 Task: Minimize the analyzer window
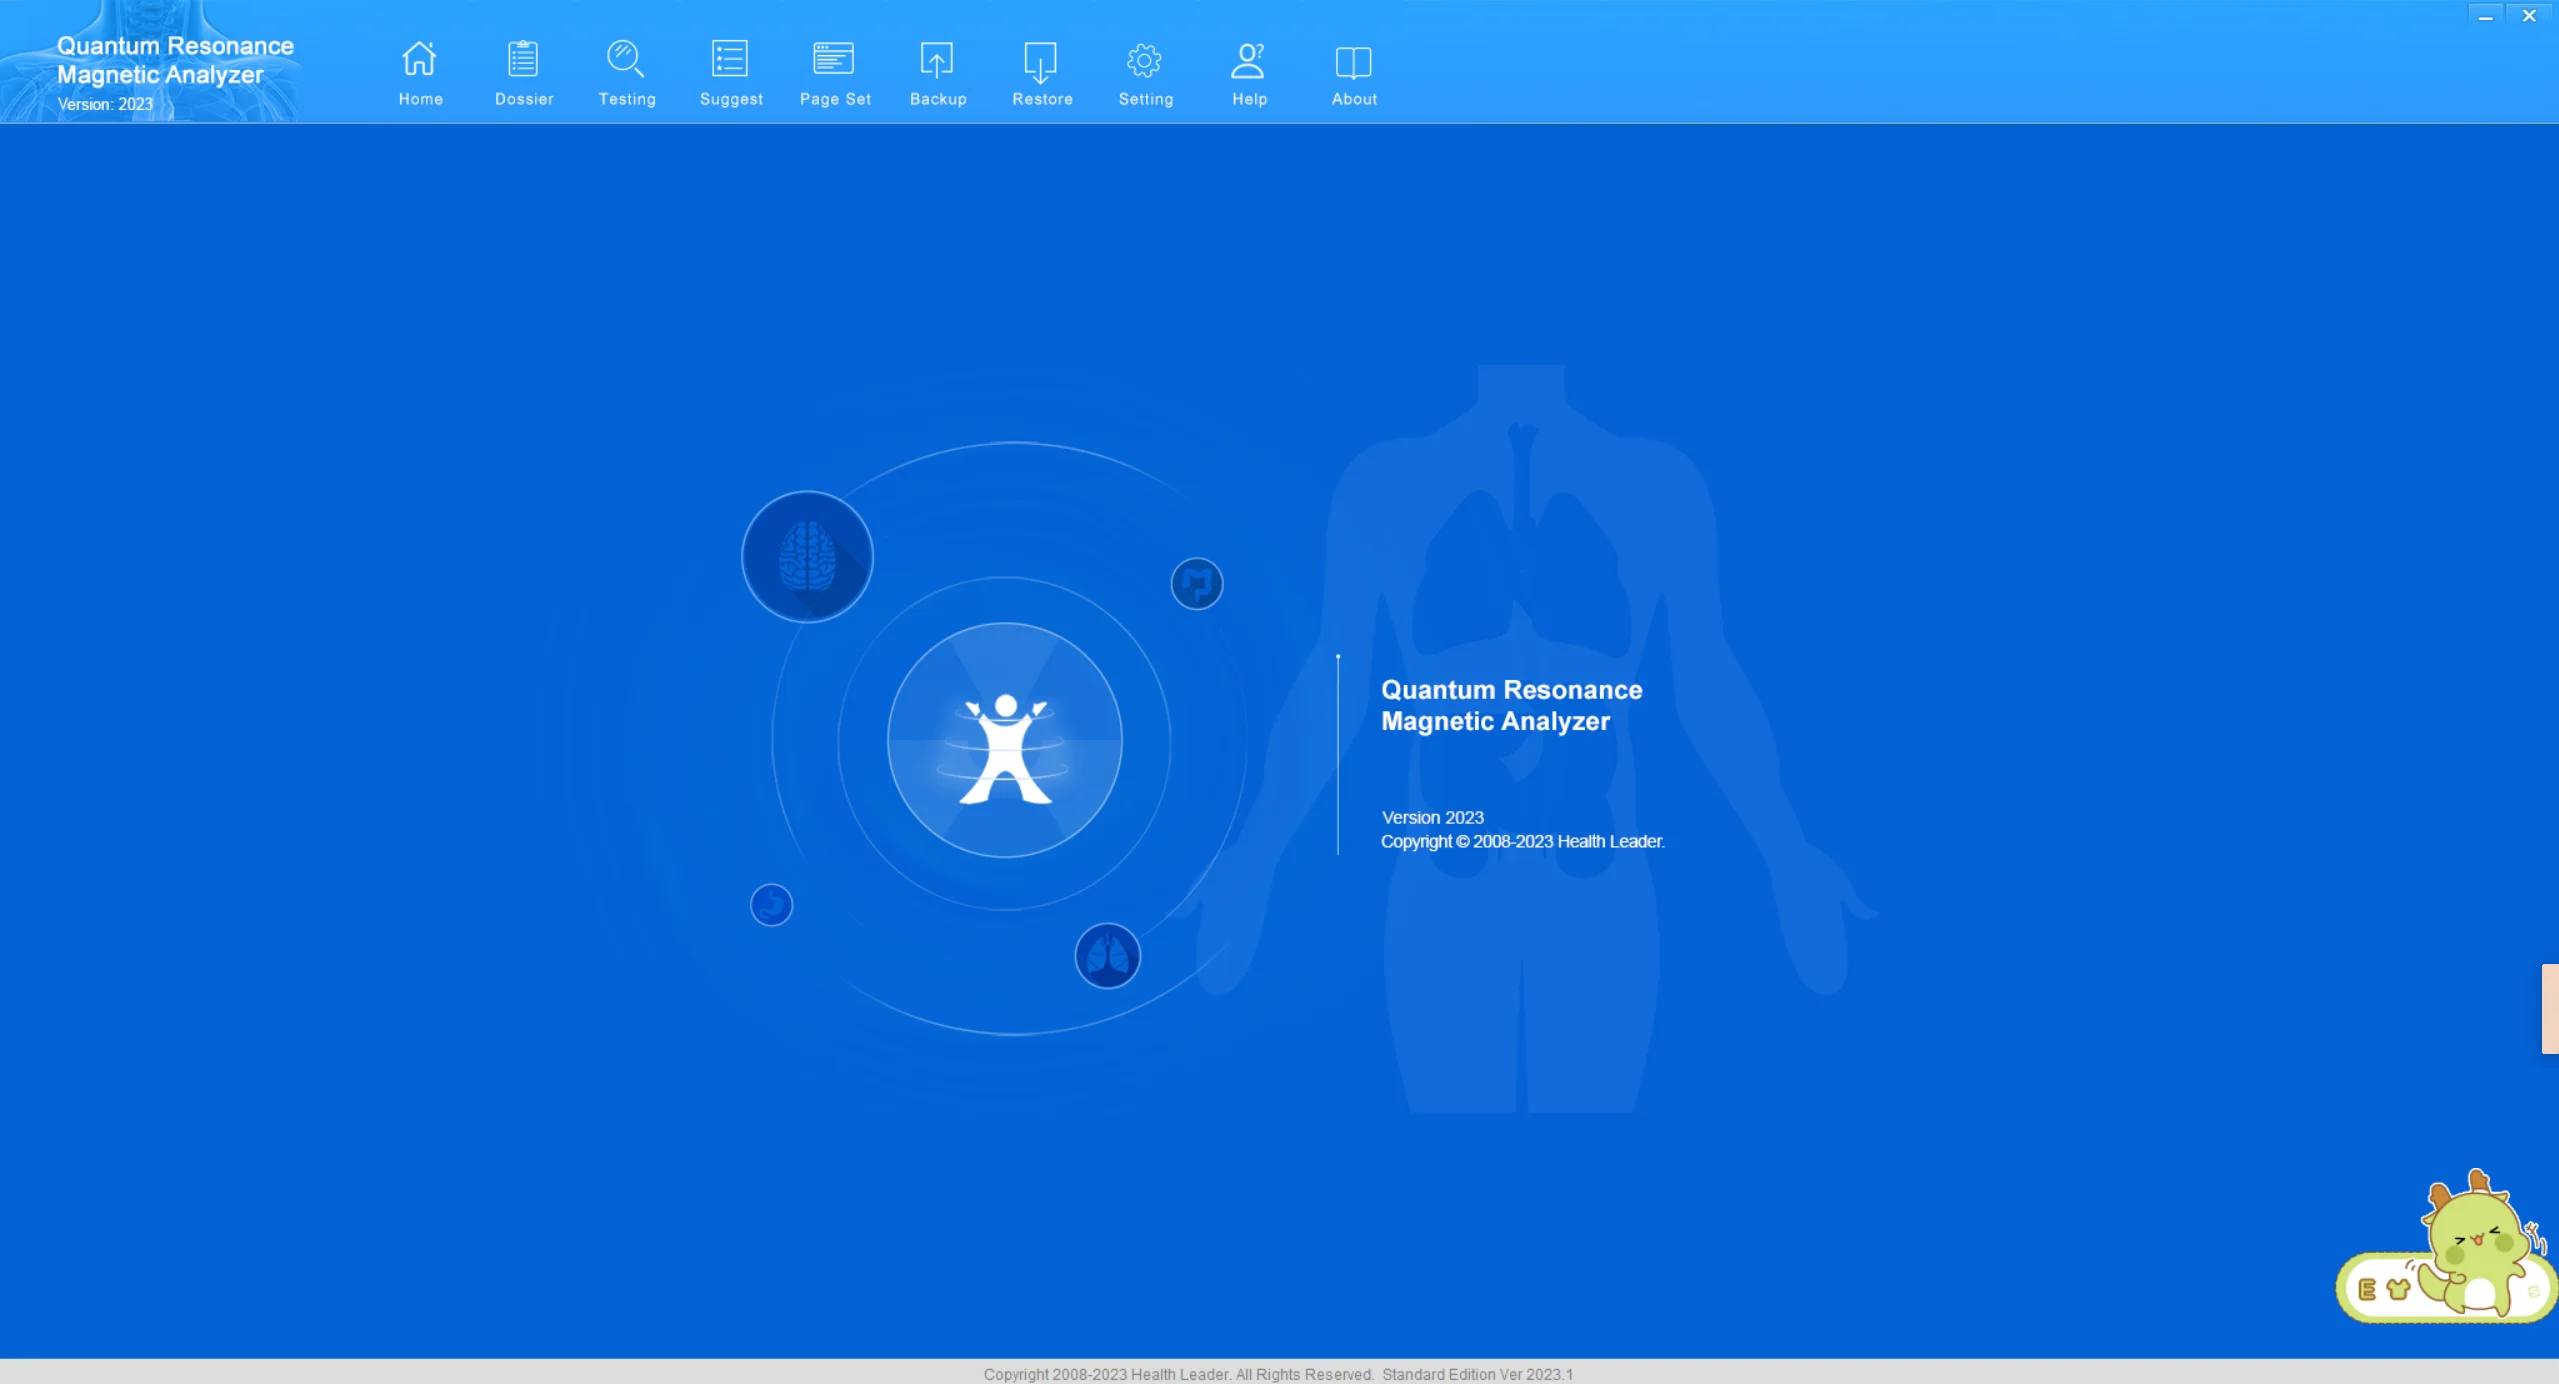(2485, 16)
